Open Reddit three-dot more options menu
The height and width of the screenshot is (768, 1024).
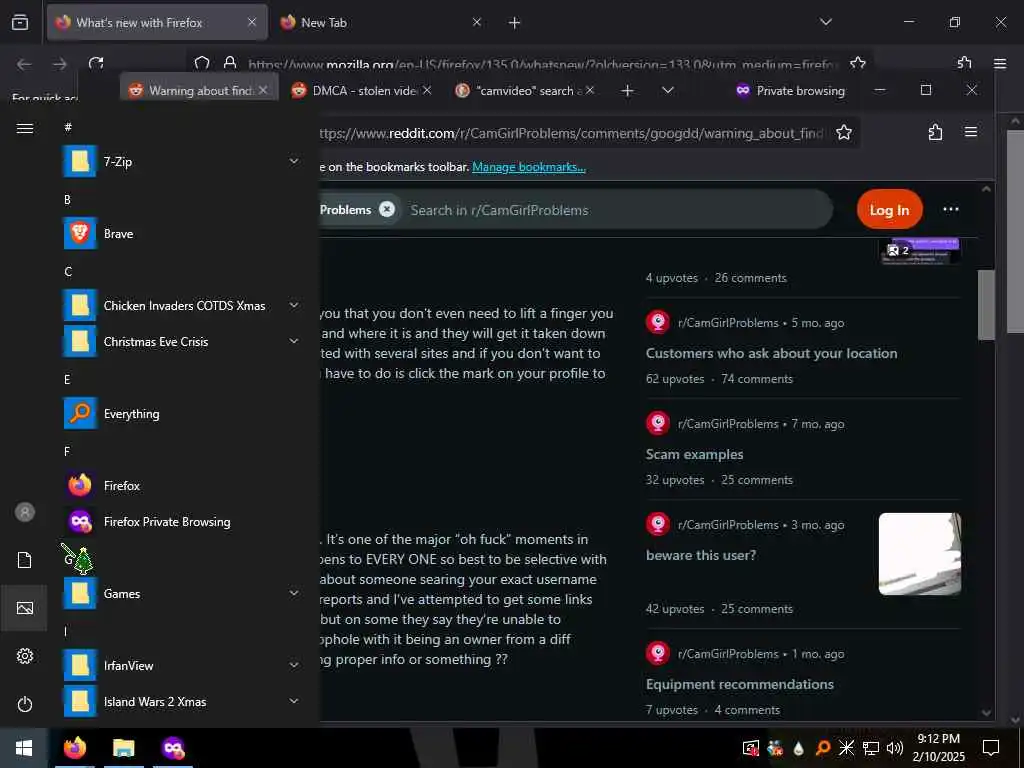(951, 209)
